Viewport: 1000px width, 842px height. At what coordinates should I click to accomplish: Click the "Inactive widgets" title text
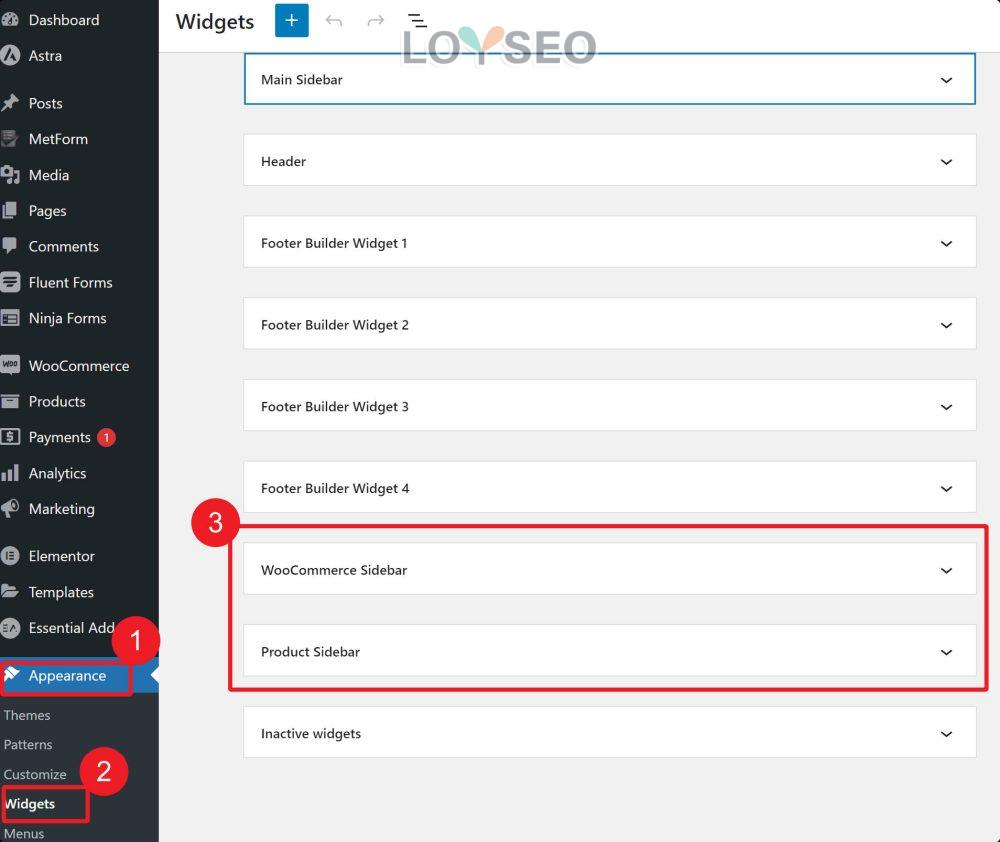tap(311, 734)
